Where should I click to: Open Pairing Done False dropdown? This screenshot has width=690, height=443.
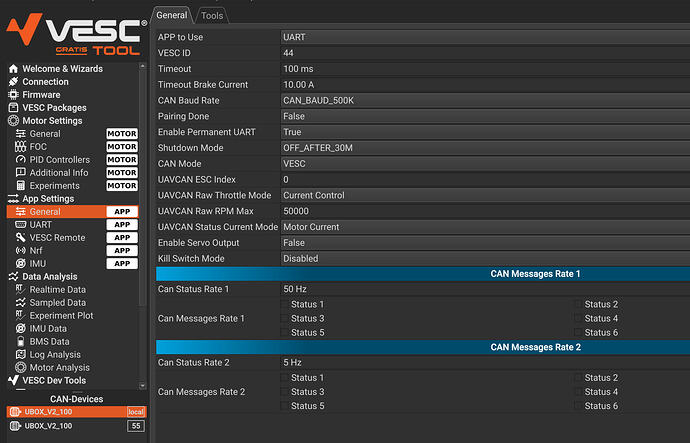(485, 116)
